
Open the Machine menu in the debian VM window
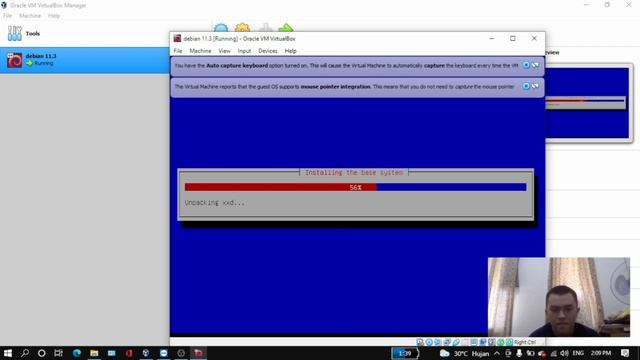(200, 51)
